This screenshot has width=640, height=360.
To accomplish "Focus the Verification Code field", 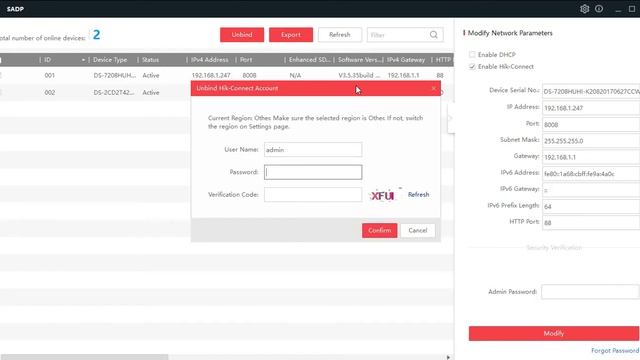I will (313, 195).
